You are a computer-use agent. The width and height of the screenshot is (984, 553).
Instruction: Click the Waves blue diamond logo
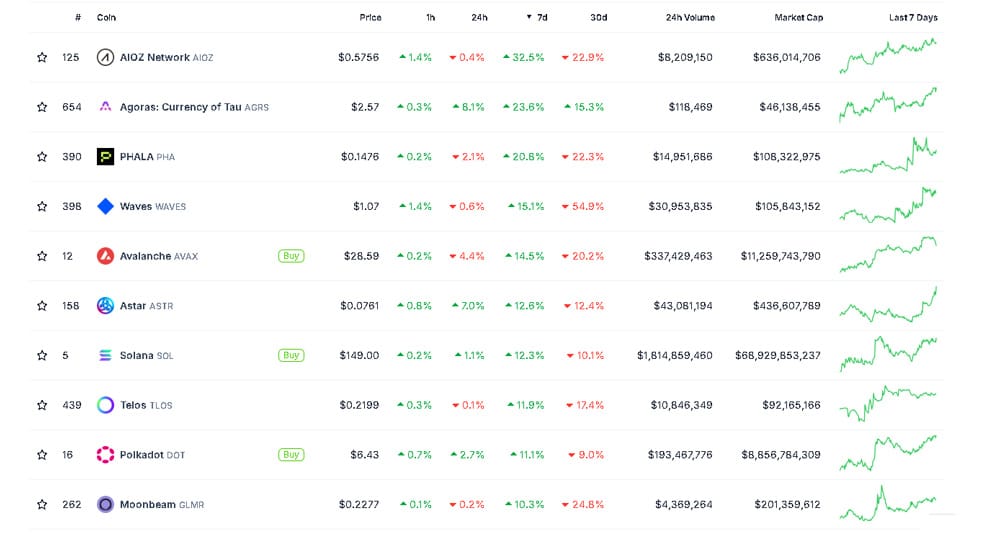pyautogui.click(x=105, y=206)
